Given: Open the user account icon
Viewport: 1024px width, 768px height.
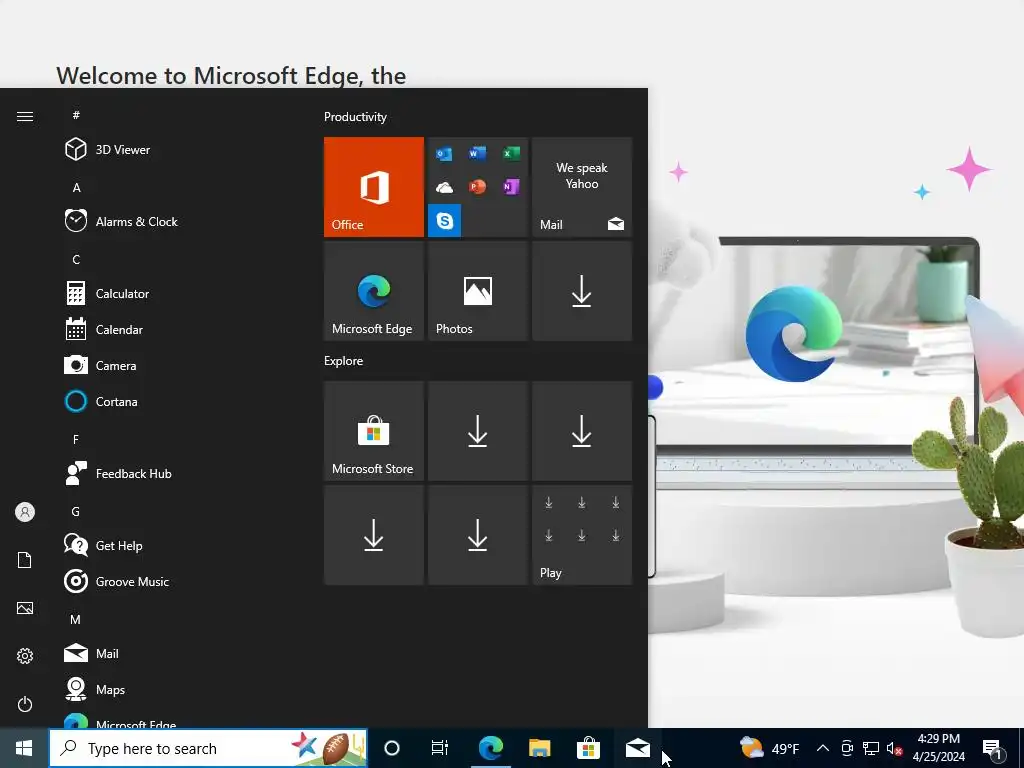Looking at the screenshot, I should 25,512.
